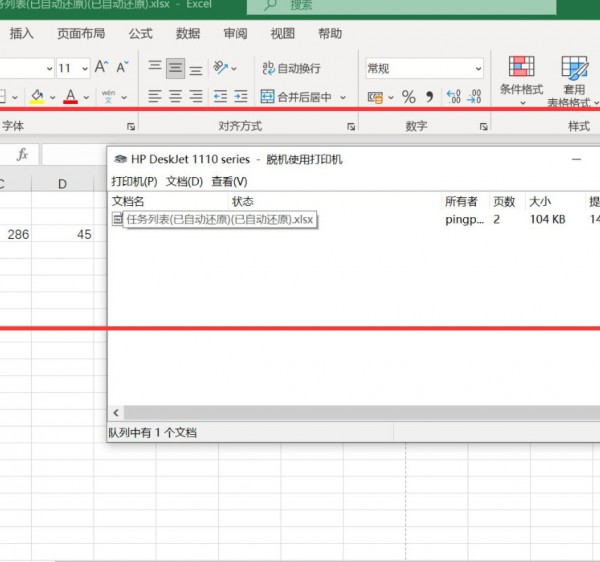Launch the 数字 number format dialog
The width and height of the screenshot is (600, 562).
(x=483, y=127)
